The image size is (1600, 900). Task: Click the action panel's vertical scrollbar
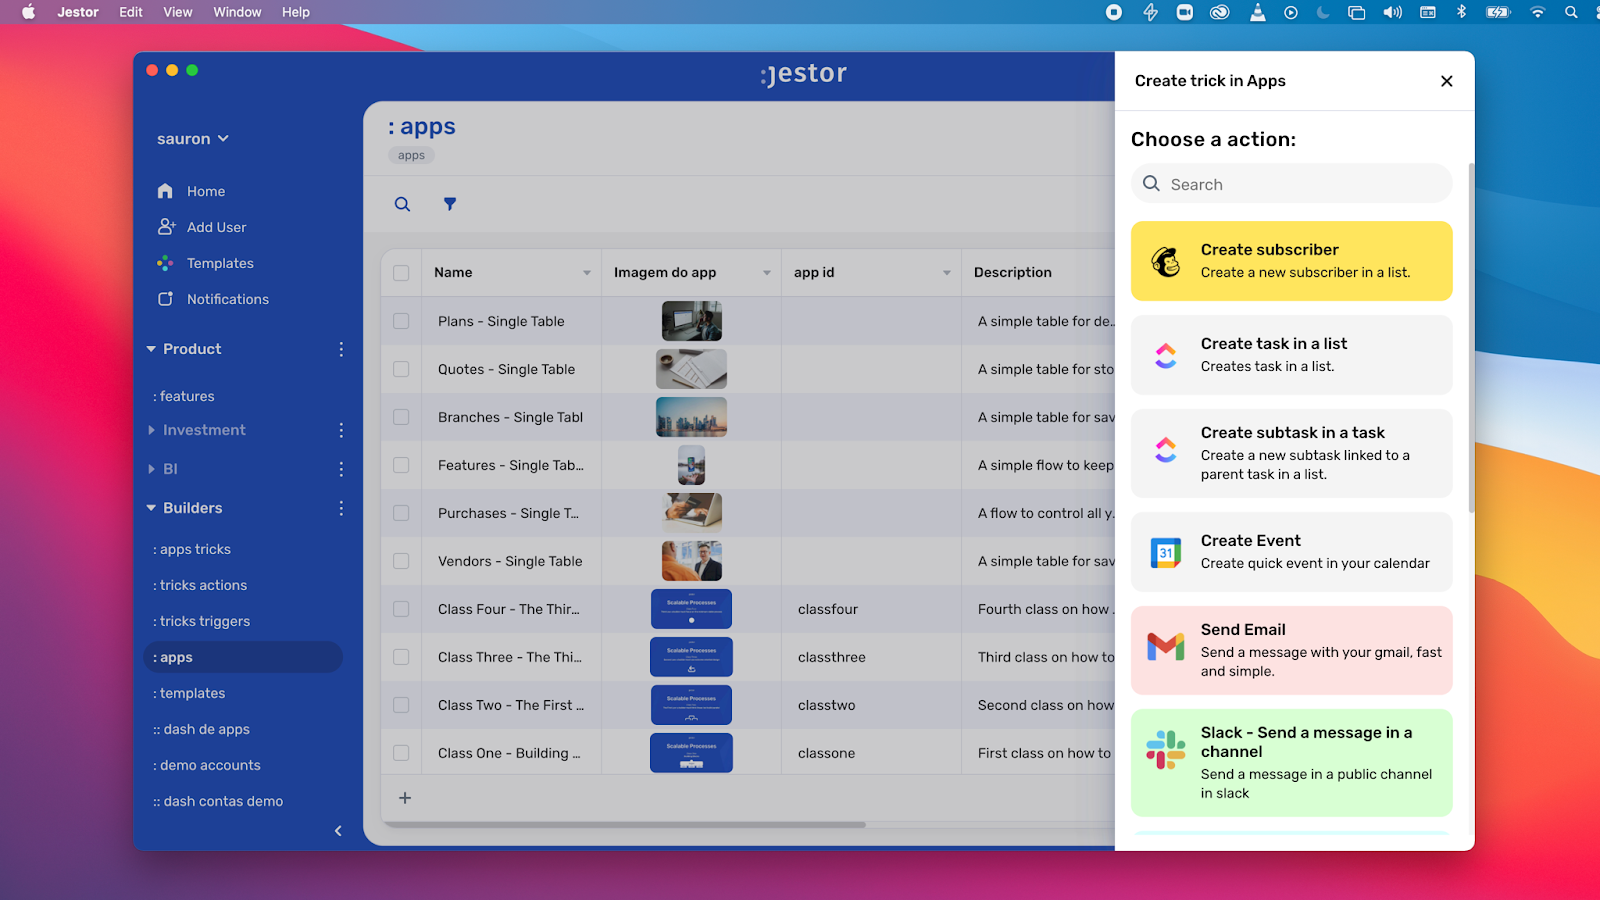pos(1471,338)
